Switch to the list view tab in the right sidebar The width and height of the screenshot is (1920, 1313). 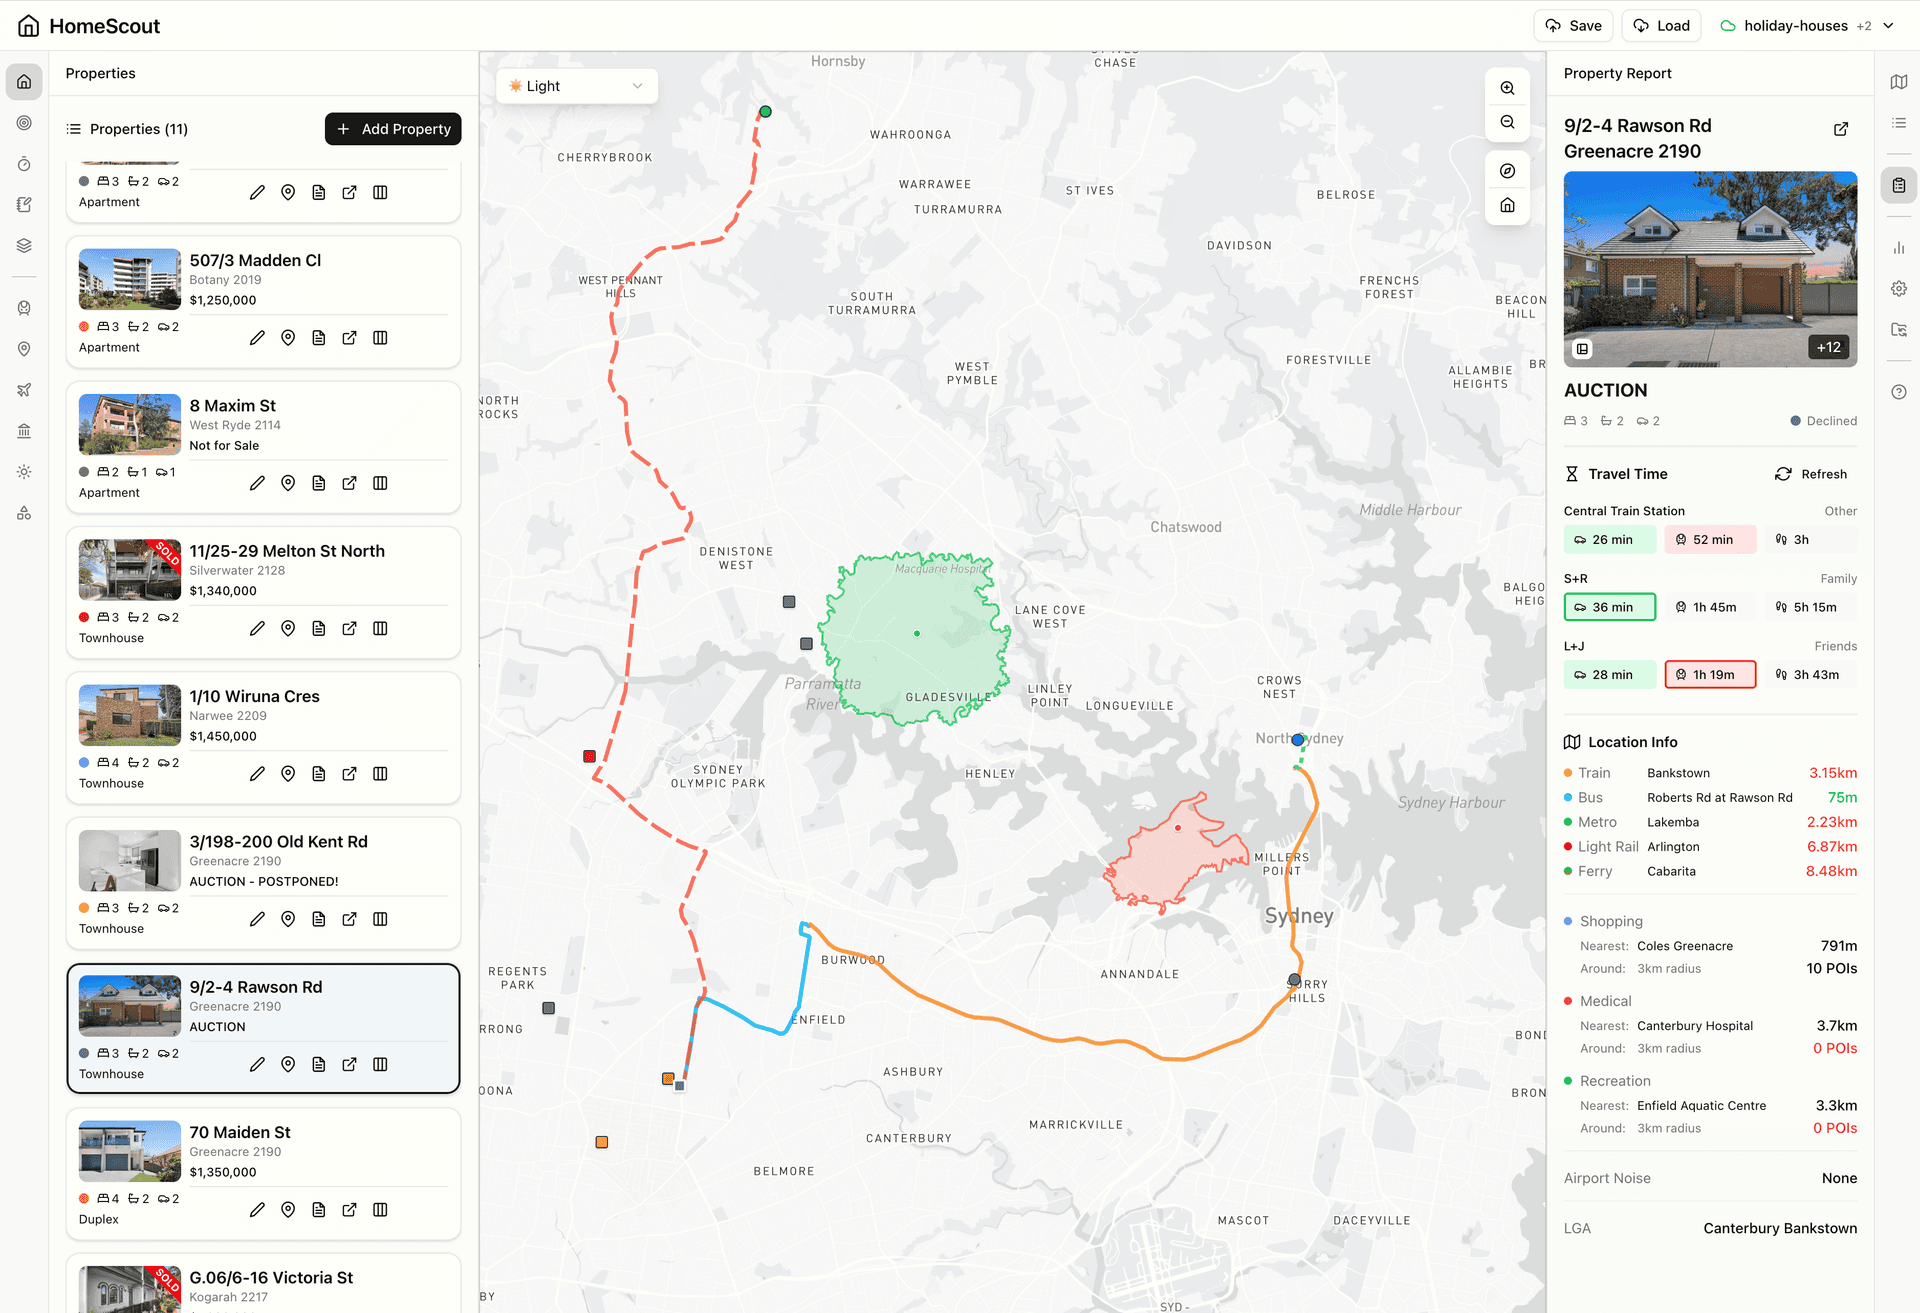tap(1898, 123)
